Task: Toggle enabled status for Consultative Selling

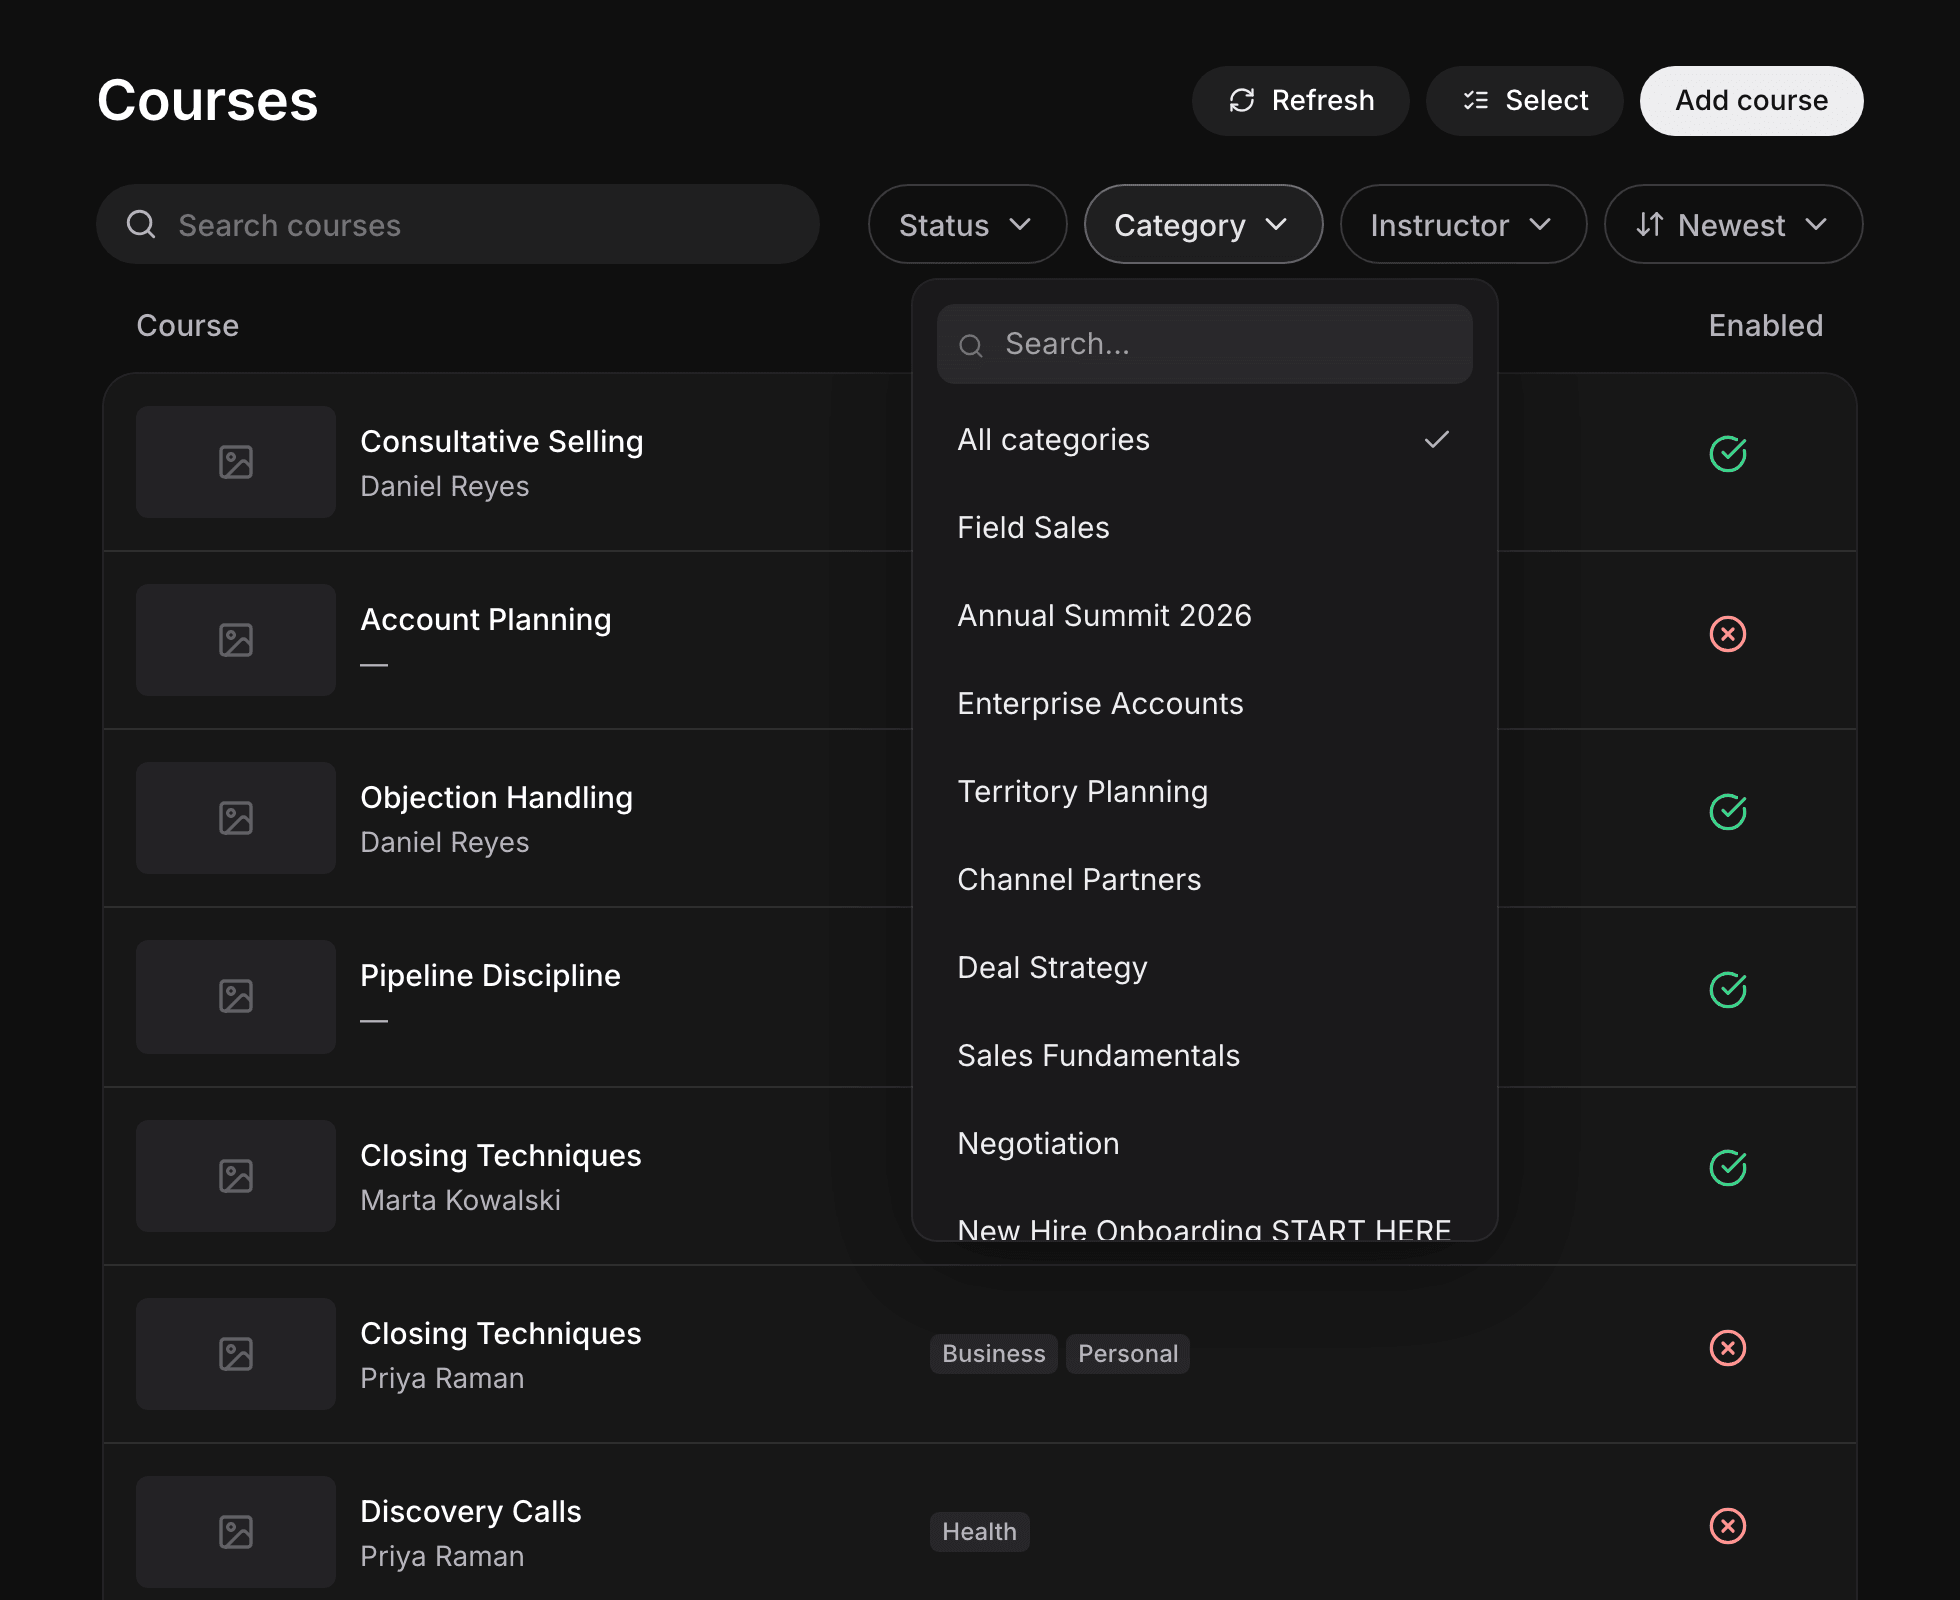Action: tap(1727, 454)
